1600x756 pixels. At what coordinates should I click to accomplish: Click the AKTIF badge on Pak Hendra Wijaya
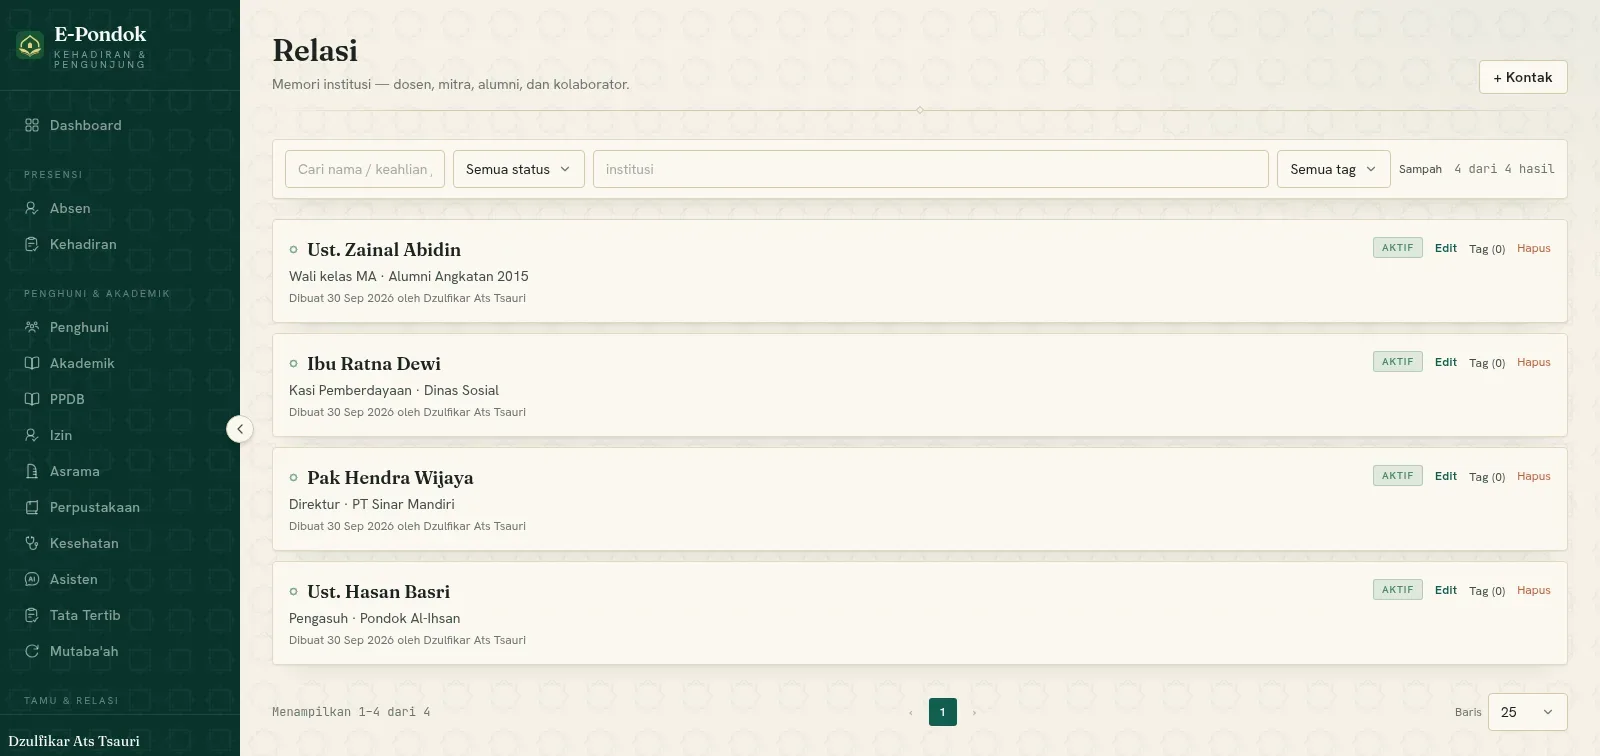[1398, 476]
